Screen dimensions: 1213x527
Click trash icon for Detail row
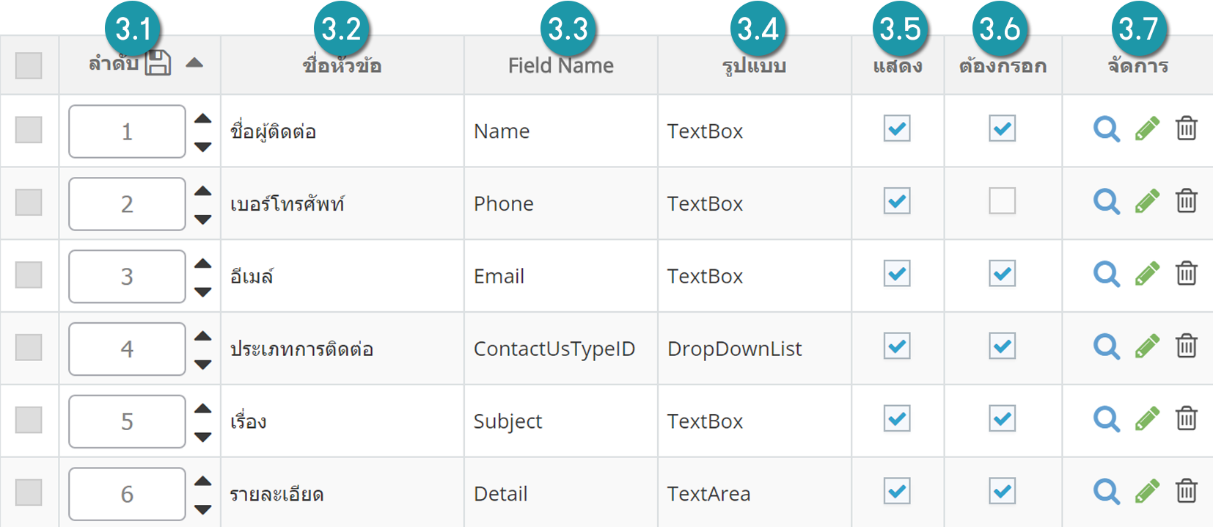[x=1186, y=491]
